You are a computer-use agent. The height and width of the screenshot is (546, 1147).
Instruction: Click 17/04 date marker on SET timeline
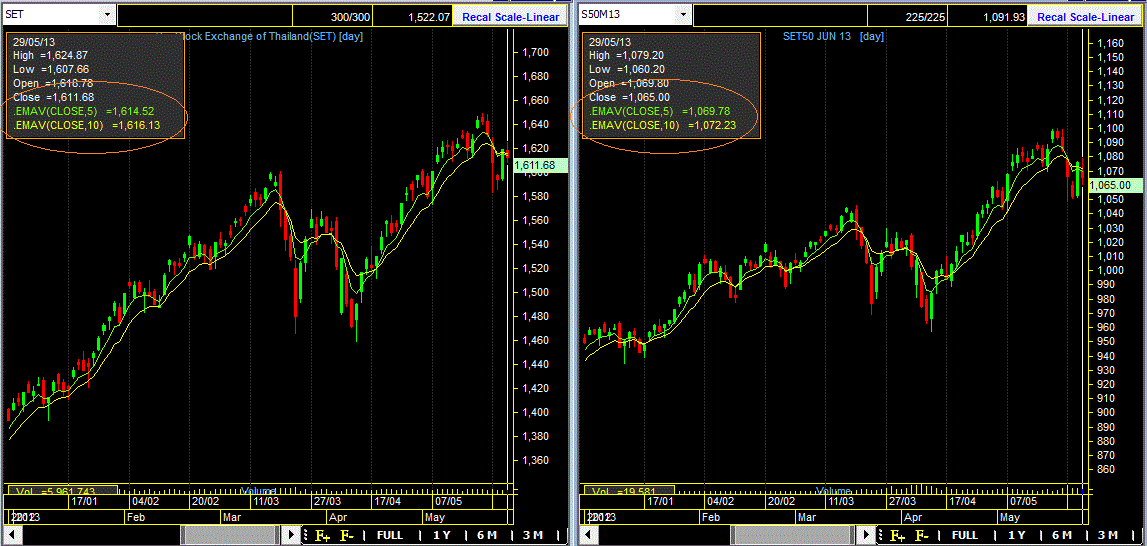(x=388, y=501)
